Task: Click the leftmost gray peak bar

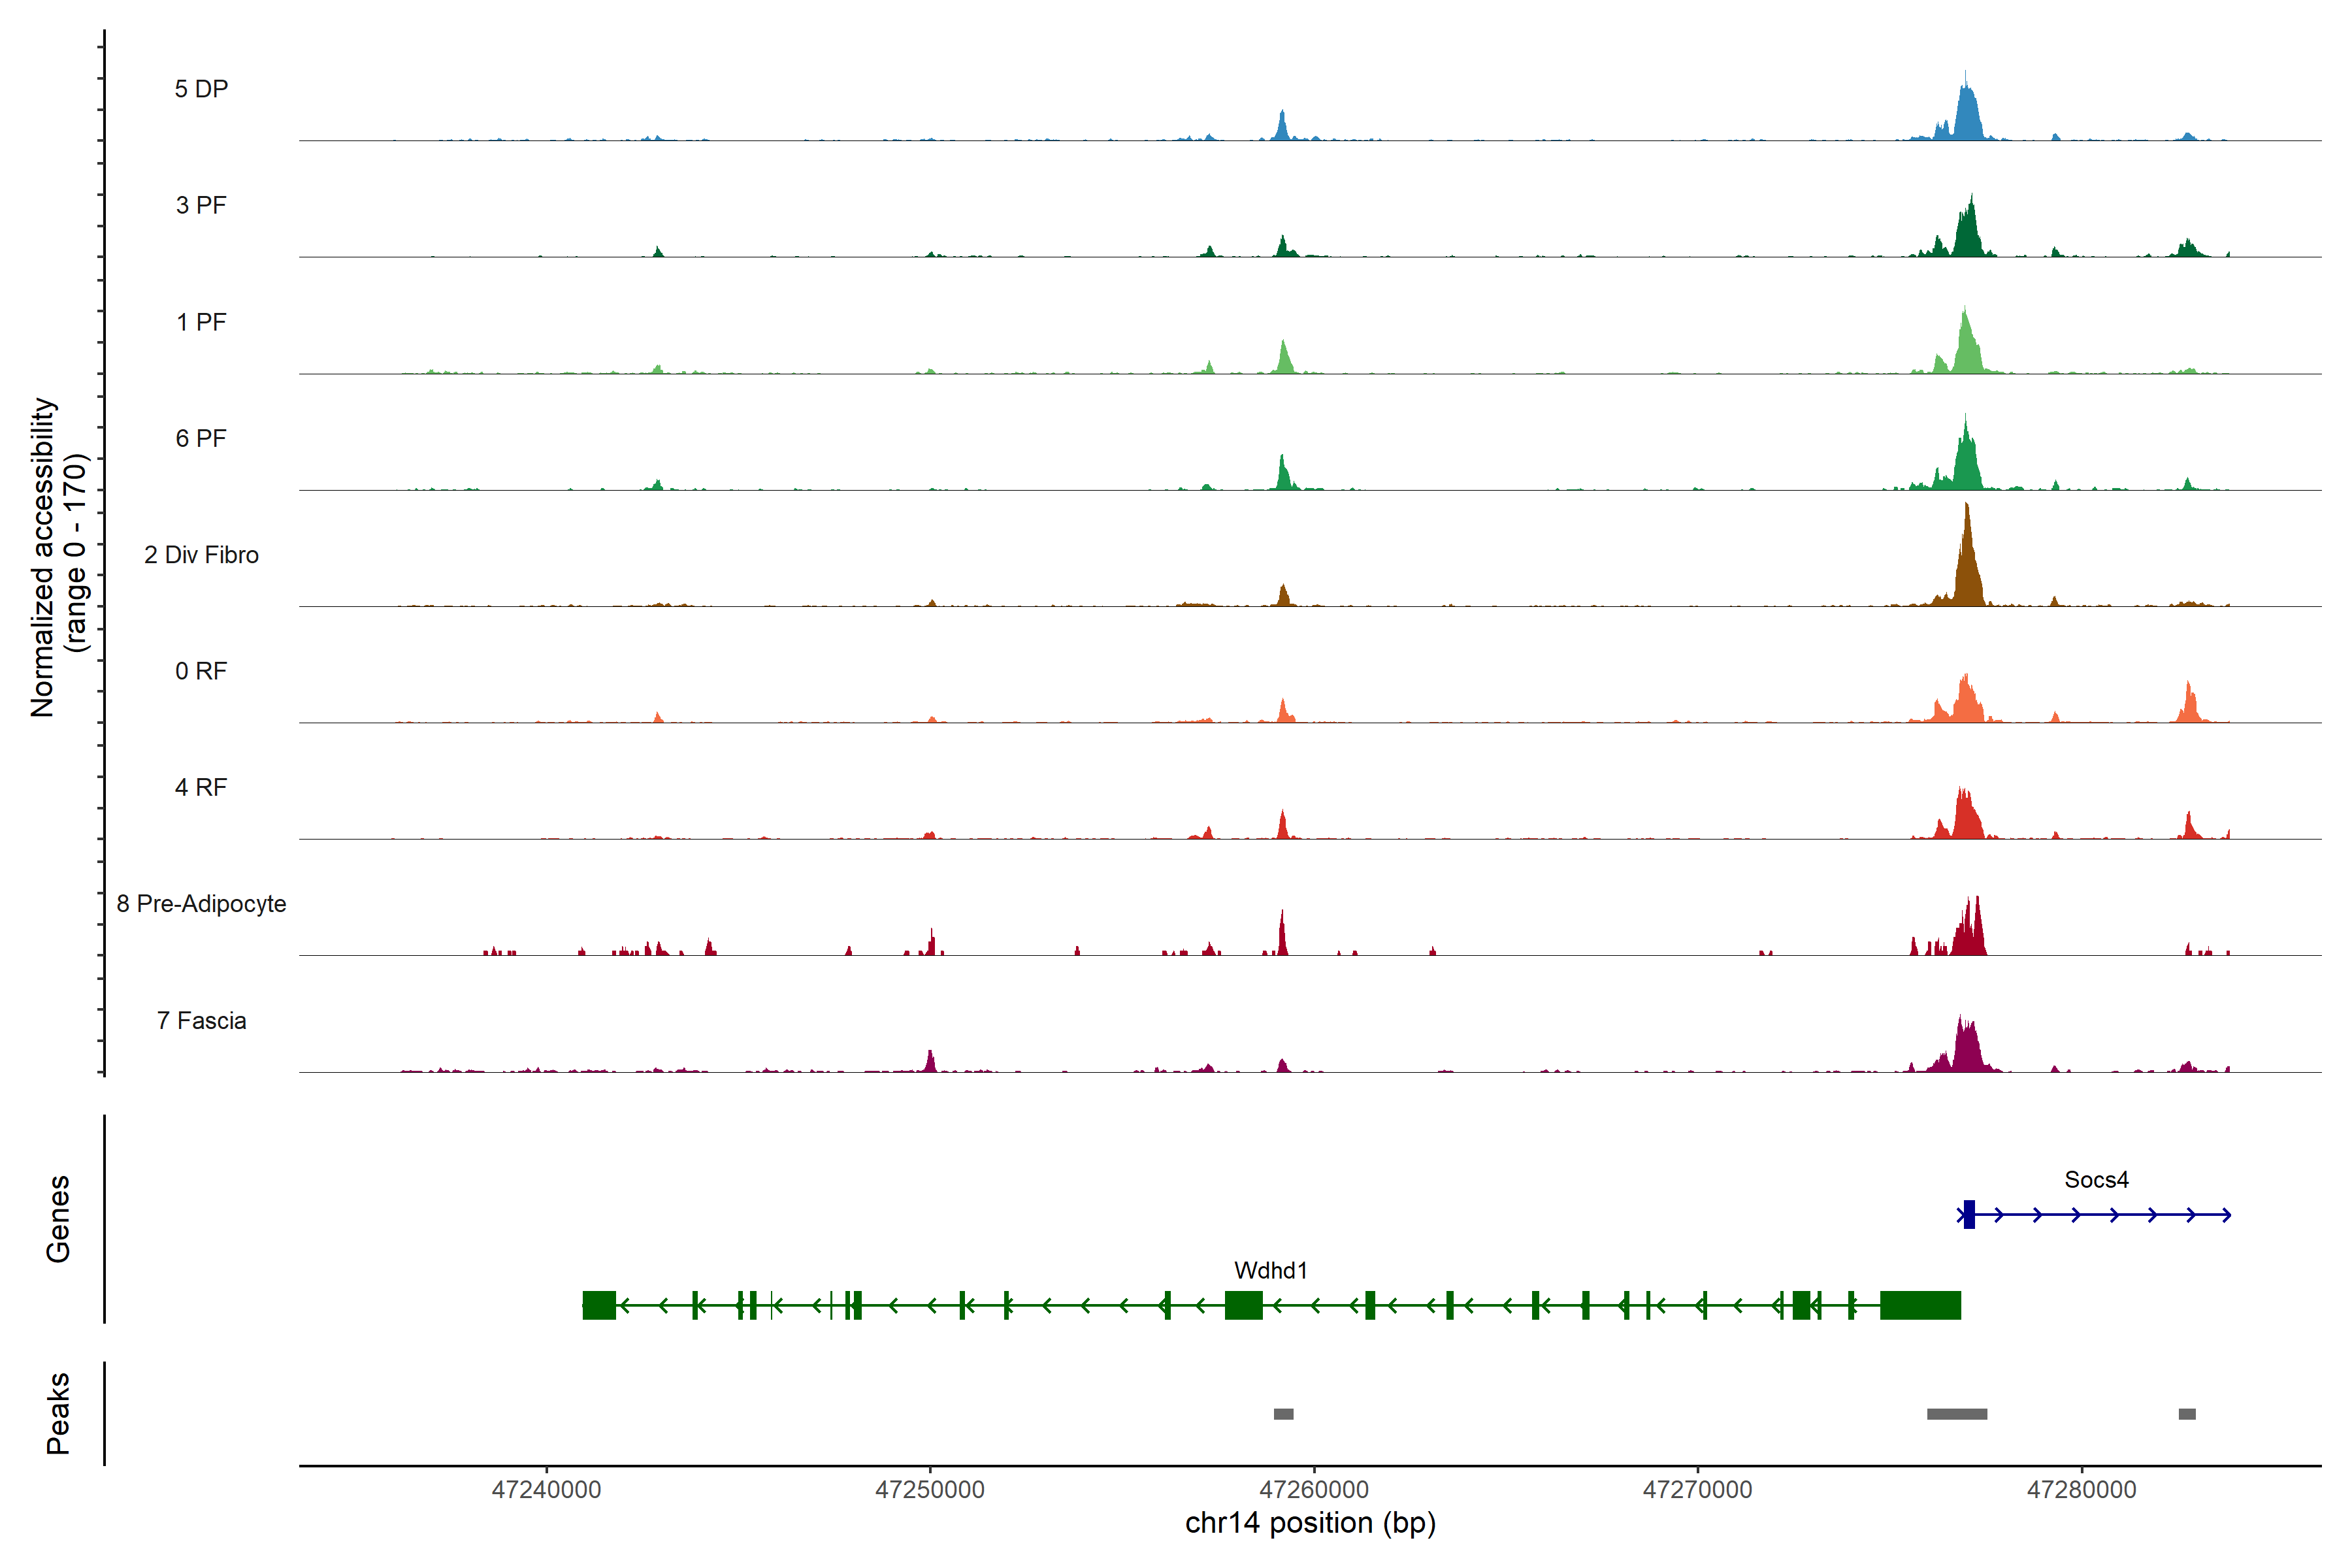Action: [1283, 1413]
